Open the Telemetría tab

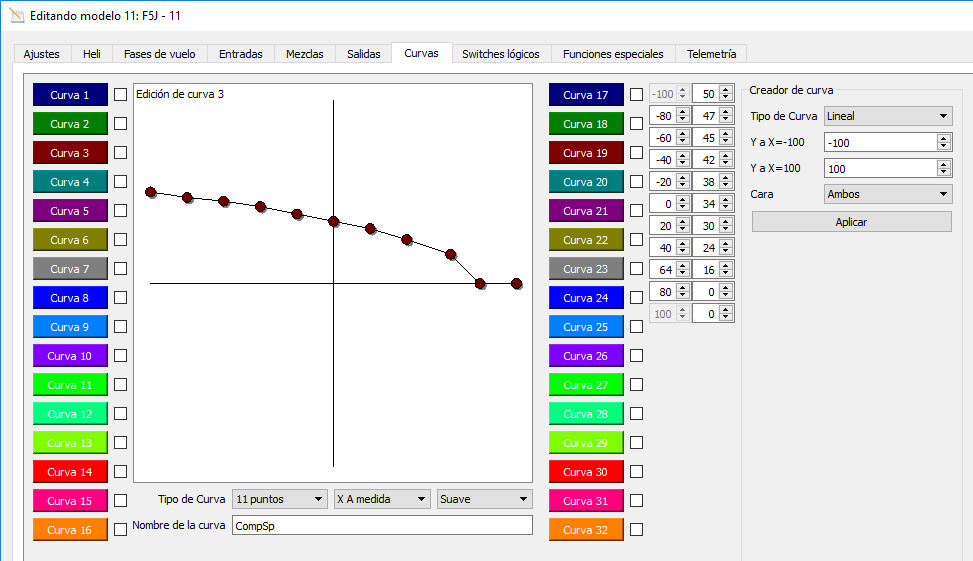[711, 54]
